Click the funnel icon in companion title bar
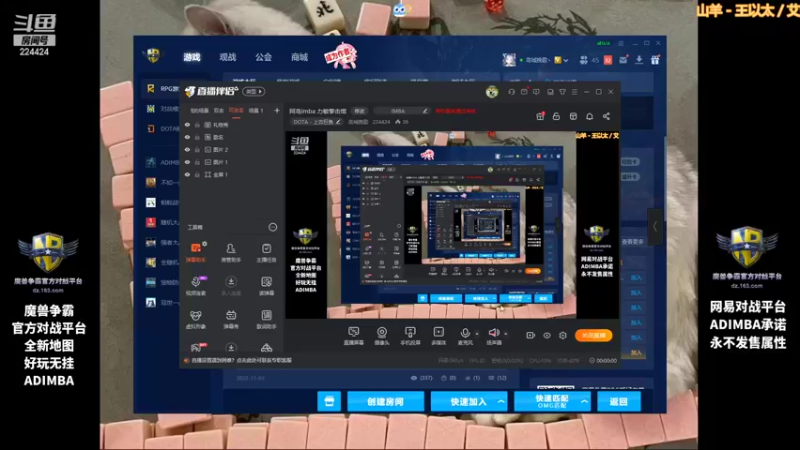Screen dimensions: 800x450 pos(562,92)
